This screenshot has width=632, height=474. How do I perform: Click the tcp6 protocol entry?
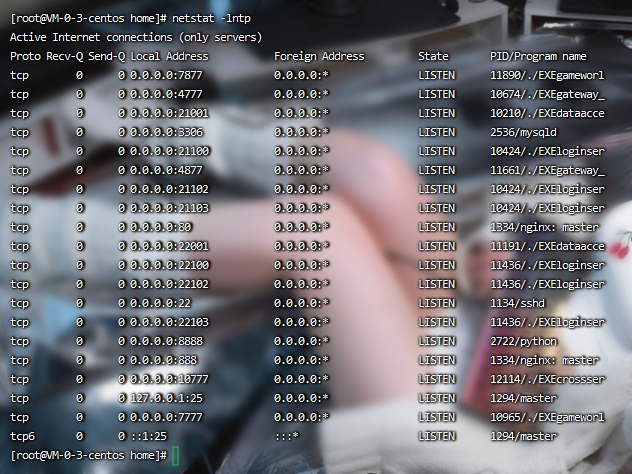(22, 436)
